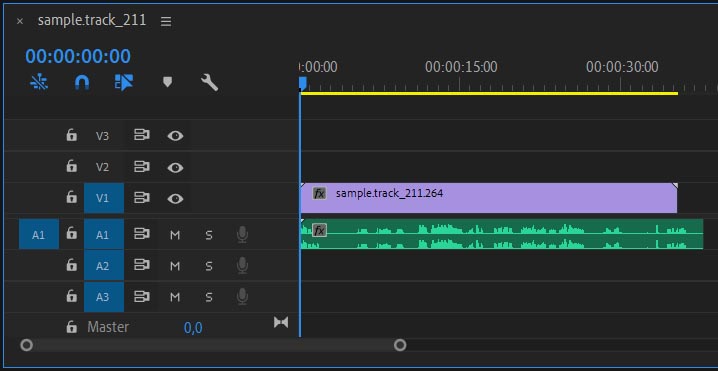Toggle lock on track V3

click(x=71, y=135)
